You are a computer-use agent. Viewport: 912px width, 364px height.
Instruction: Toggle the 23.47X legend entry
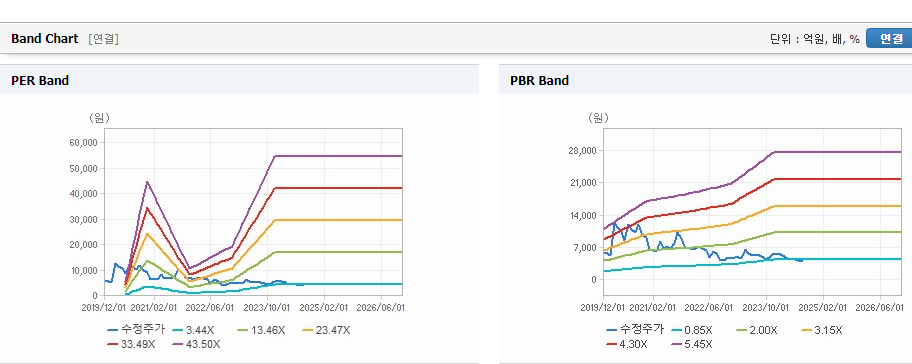[326, 330]
